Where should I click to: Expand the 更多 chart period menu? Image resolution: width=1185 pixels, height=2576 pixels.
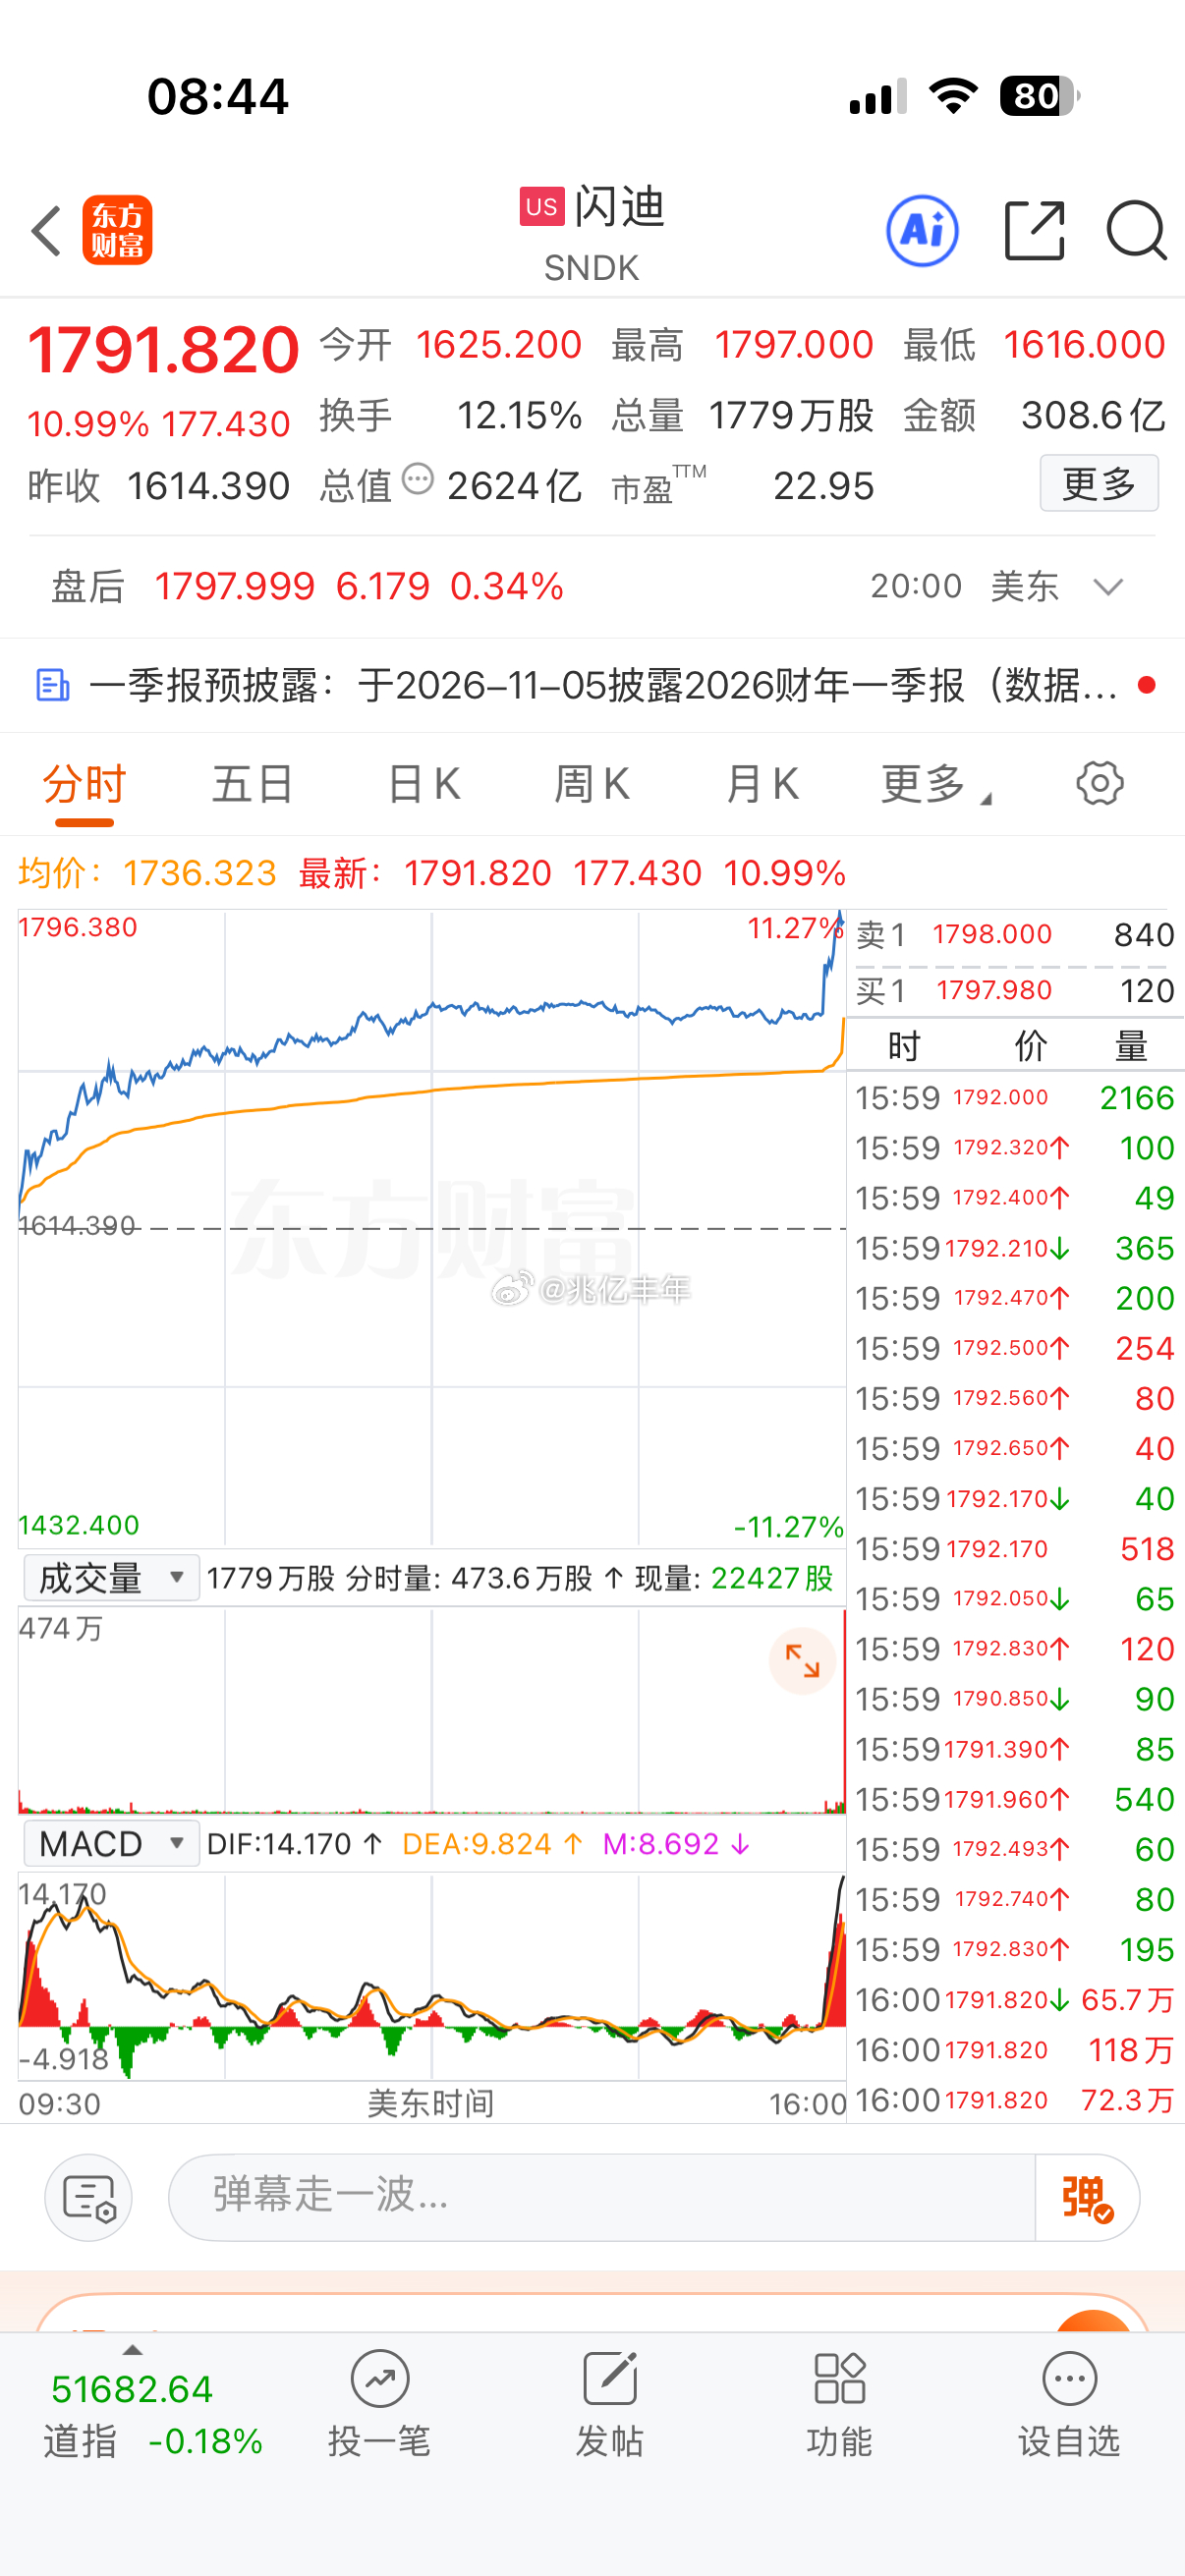[x=936, y=783]
